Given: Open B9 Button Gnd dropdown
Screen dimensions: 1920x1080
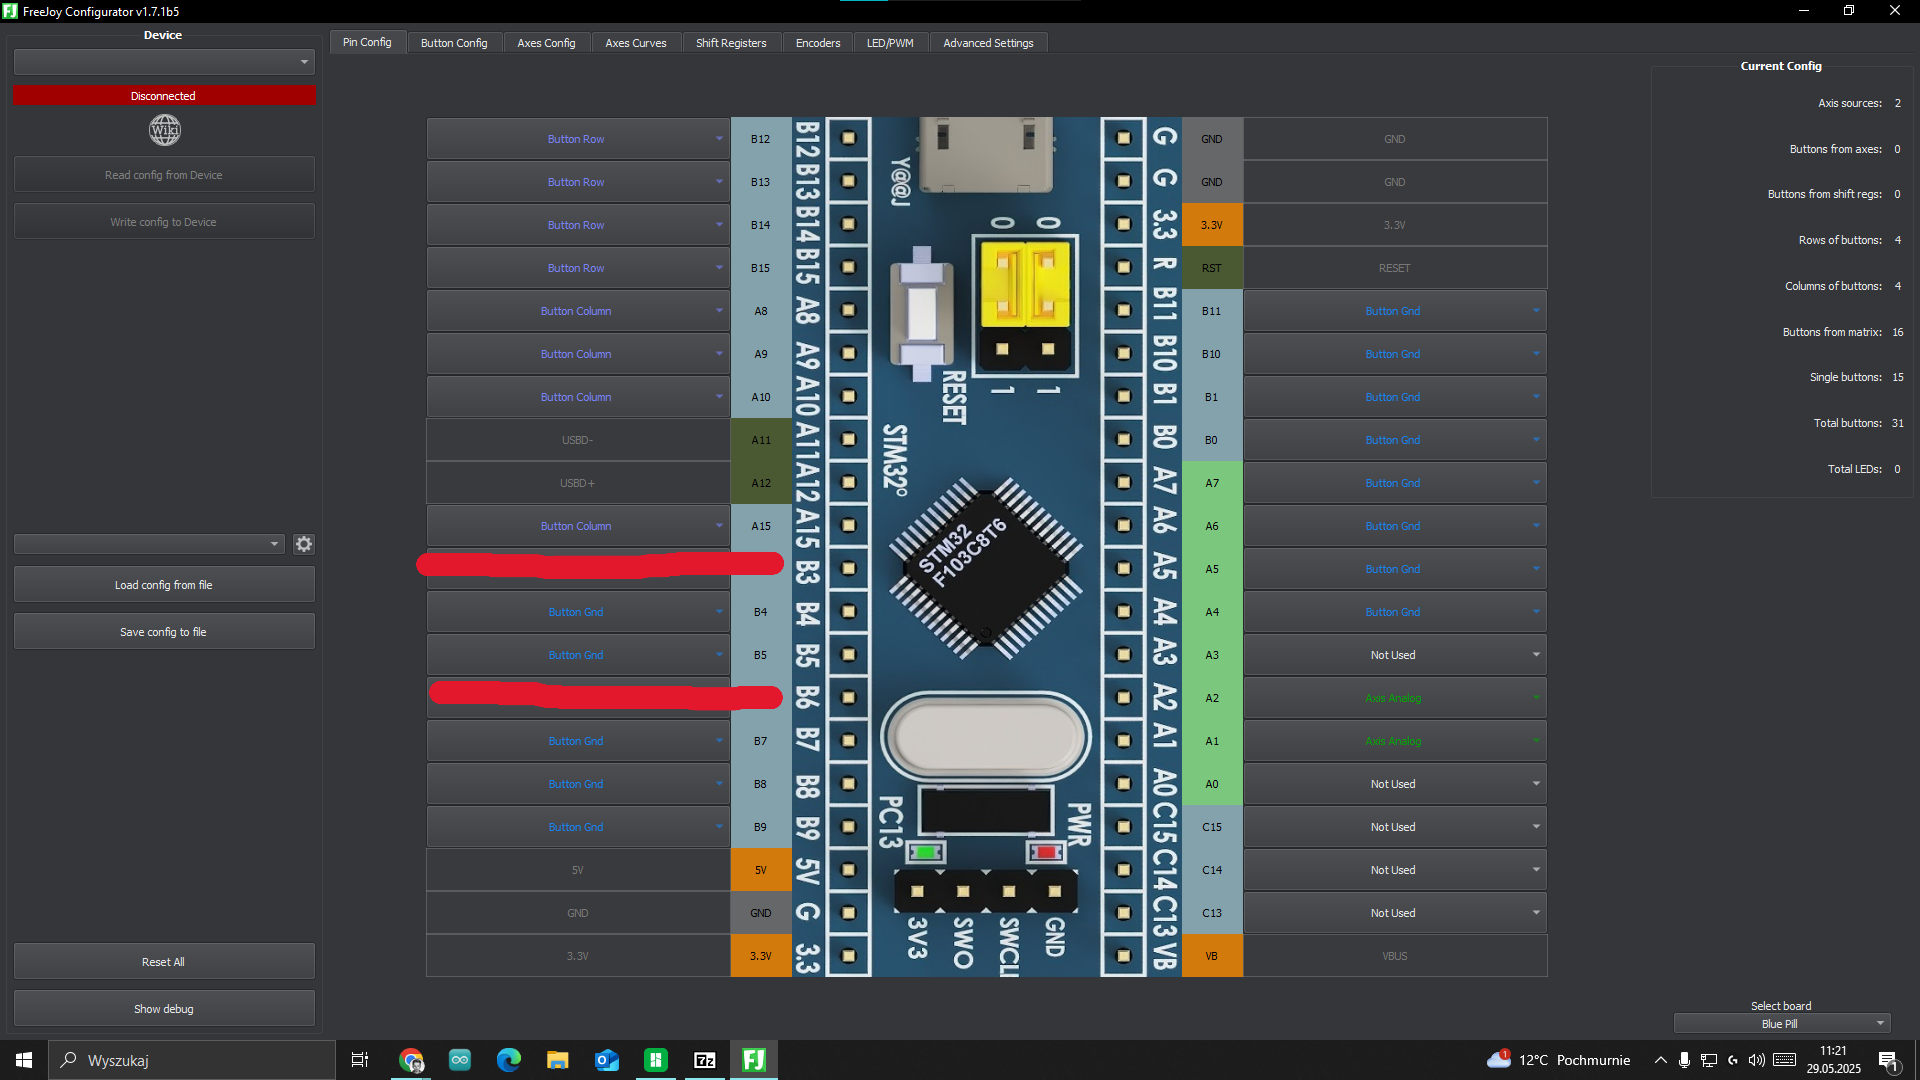Looking at the screenshot, I should tap(578, 827).
